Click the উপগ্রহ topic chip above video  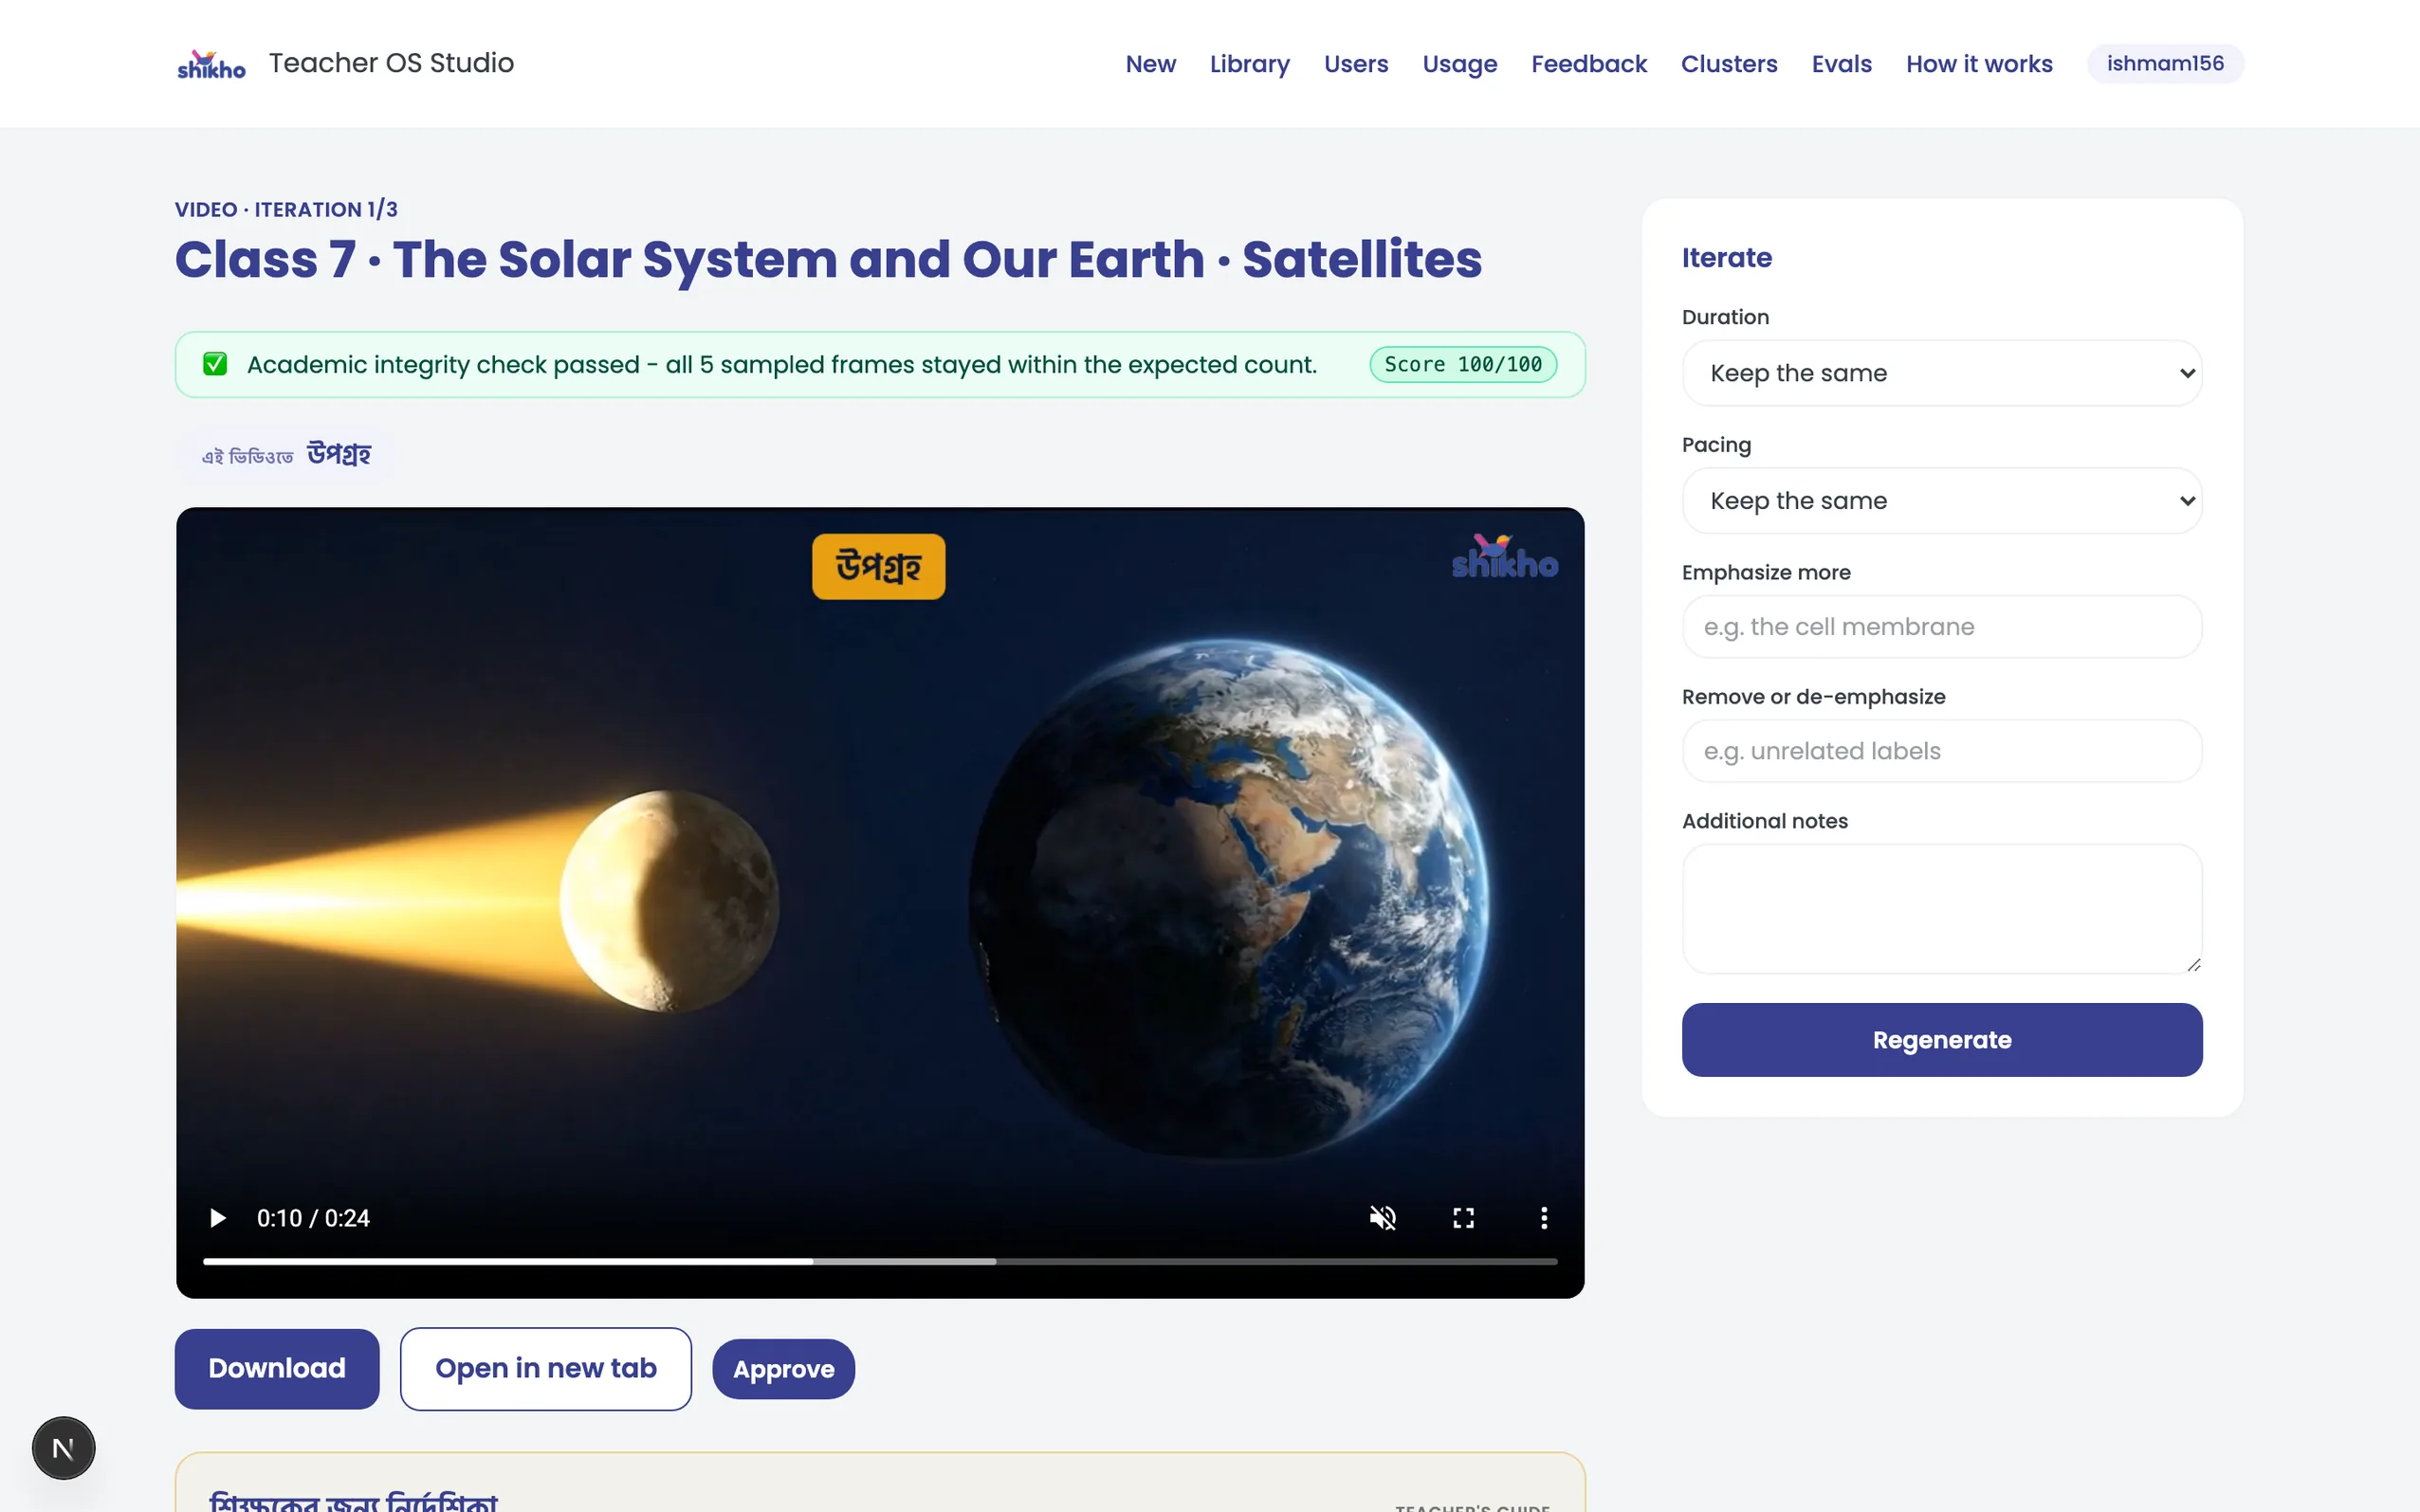point(285,455)
